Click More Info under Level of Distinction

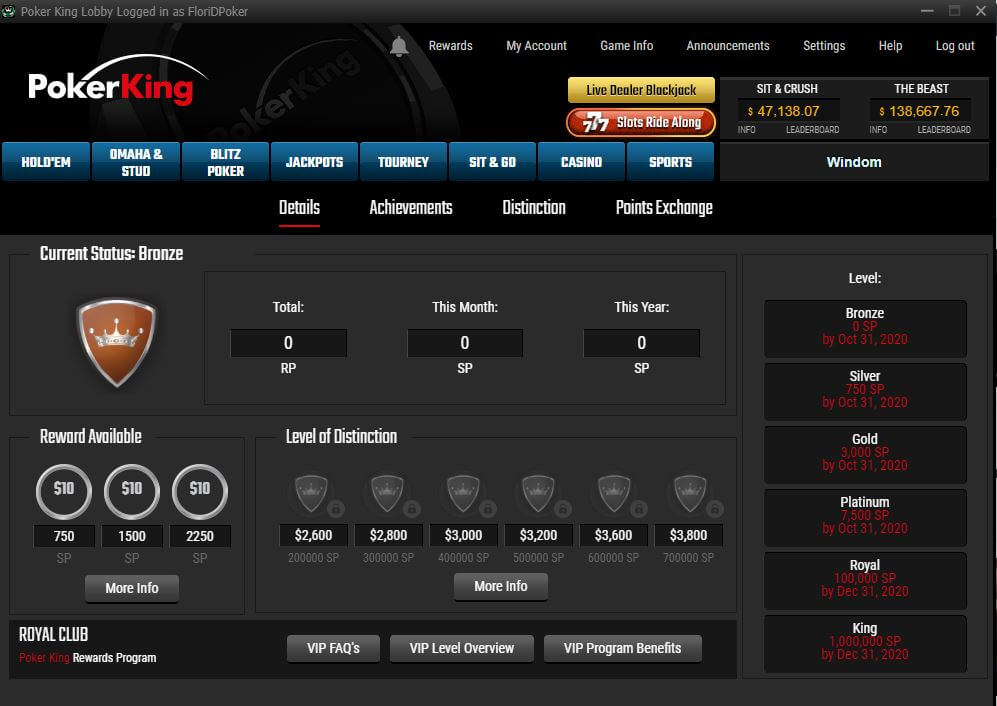[x=500, y=586]
